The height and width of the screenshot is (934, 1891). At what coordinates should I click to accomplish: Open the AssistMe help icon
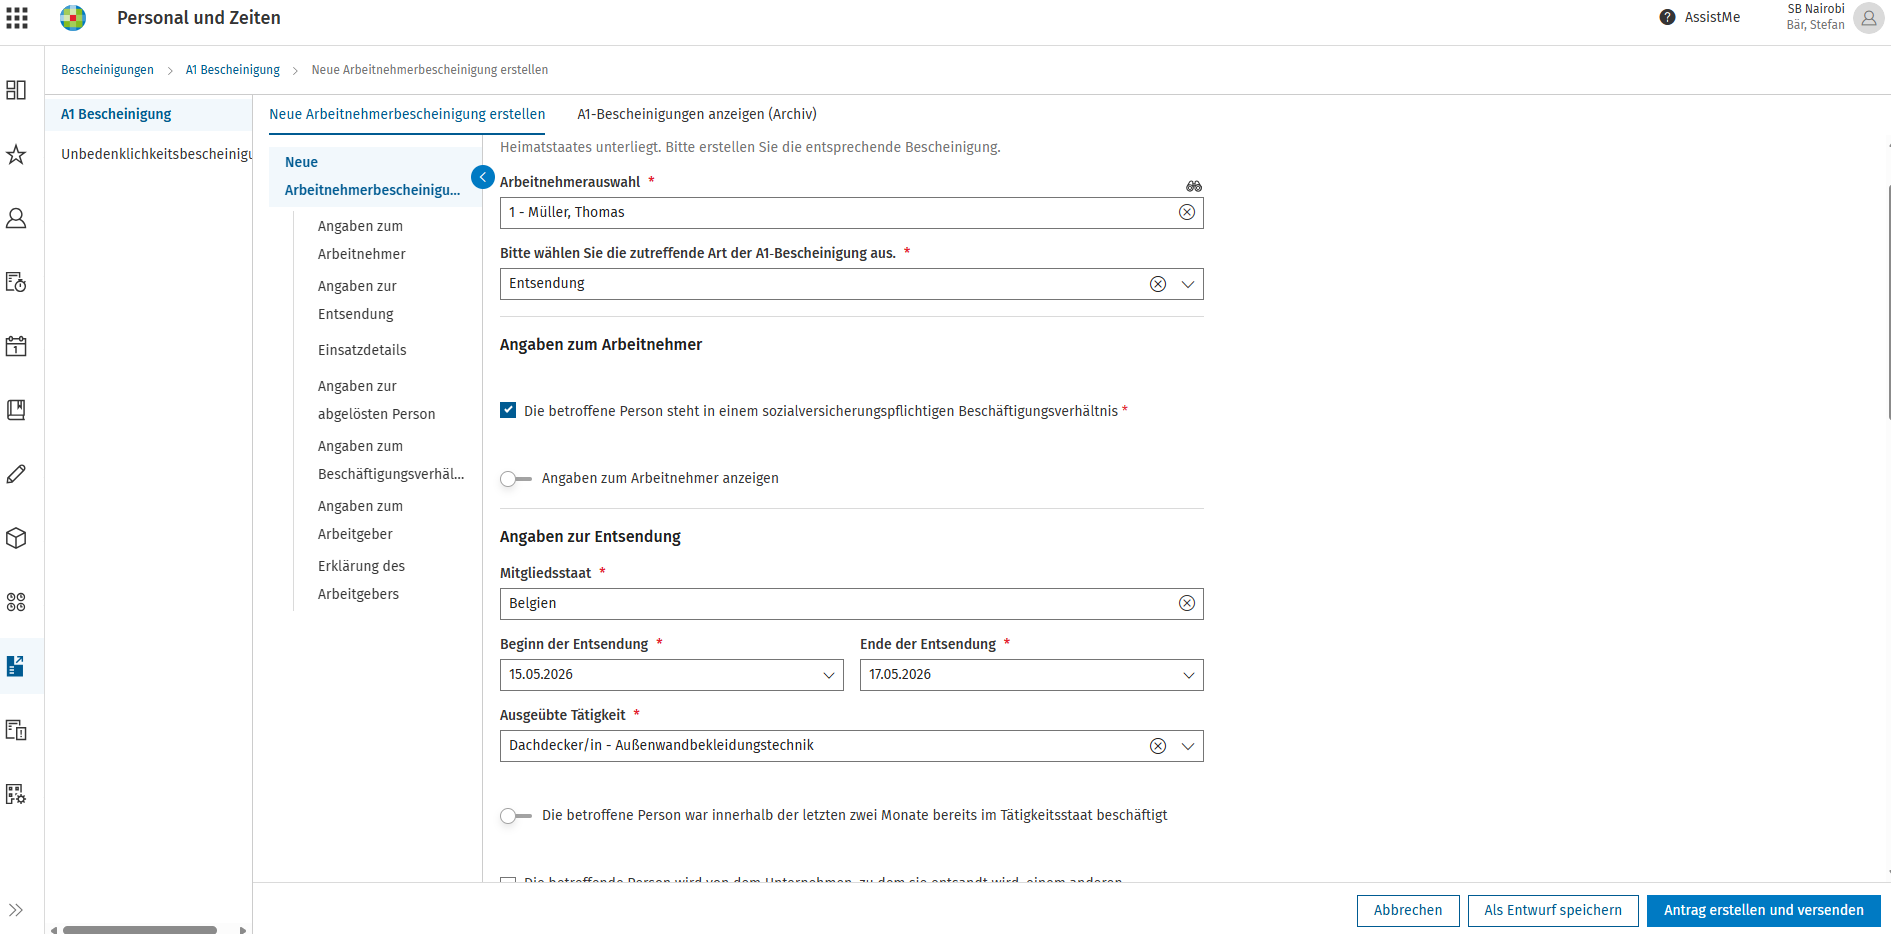pos(1667,17)
